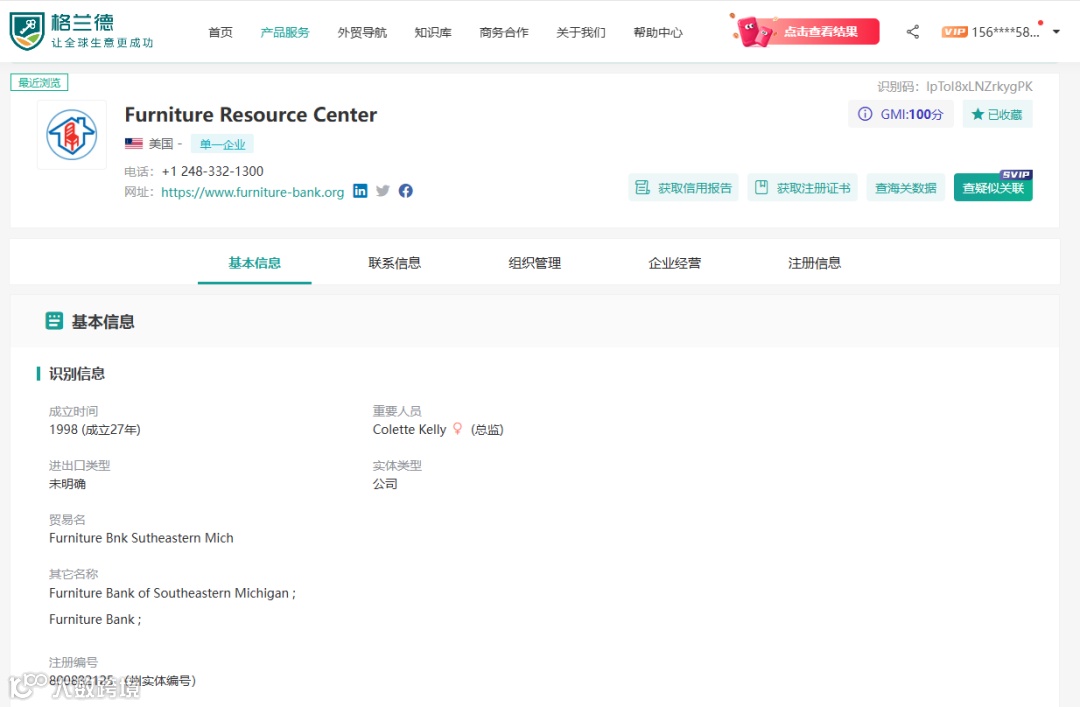Click the GMI info circle icon
The image size is (1080, 707).
(865, 114)
